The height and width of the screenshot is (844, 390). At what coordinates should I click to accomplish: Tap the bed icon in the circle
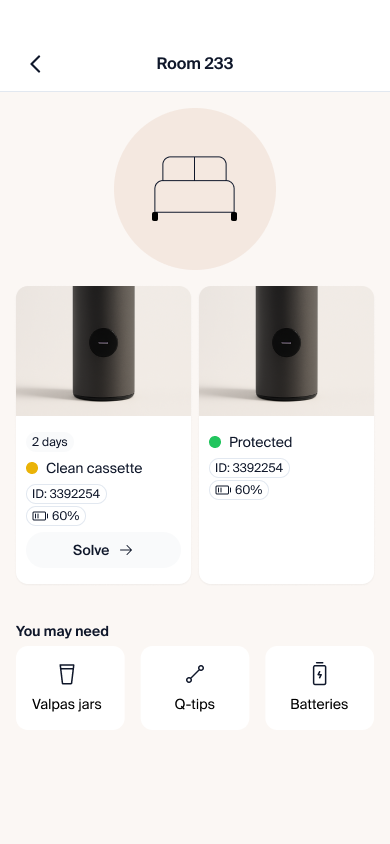[x=195, y=188]
